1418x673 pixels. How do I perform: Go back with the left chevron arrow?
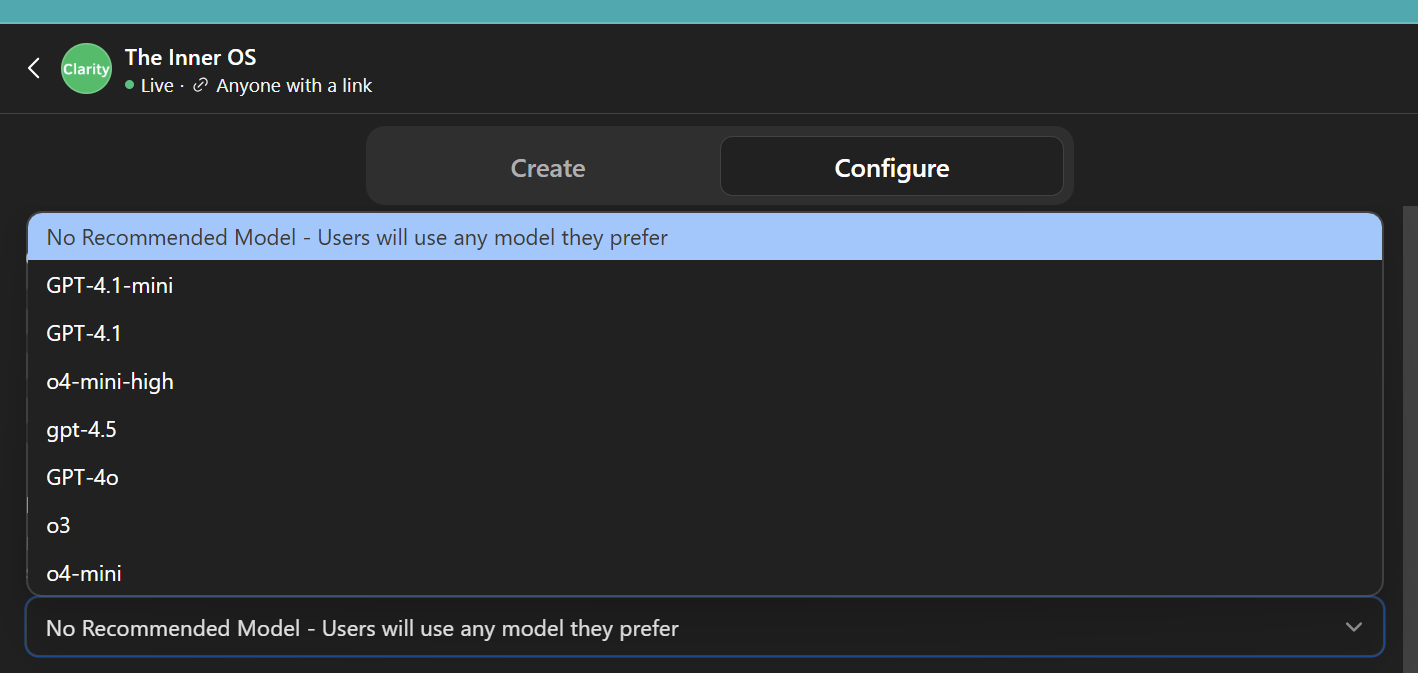(34, 68)
